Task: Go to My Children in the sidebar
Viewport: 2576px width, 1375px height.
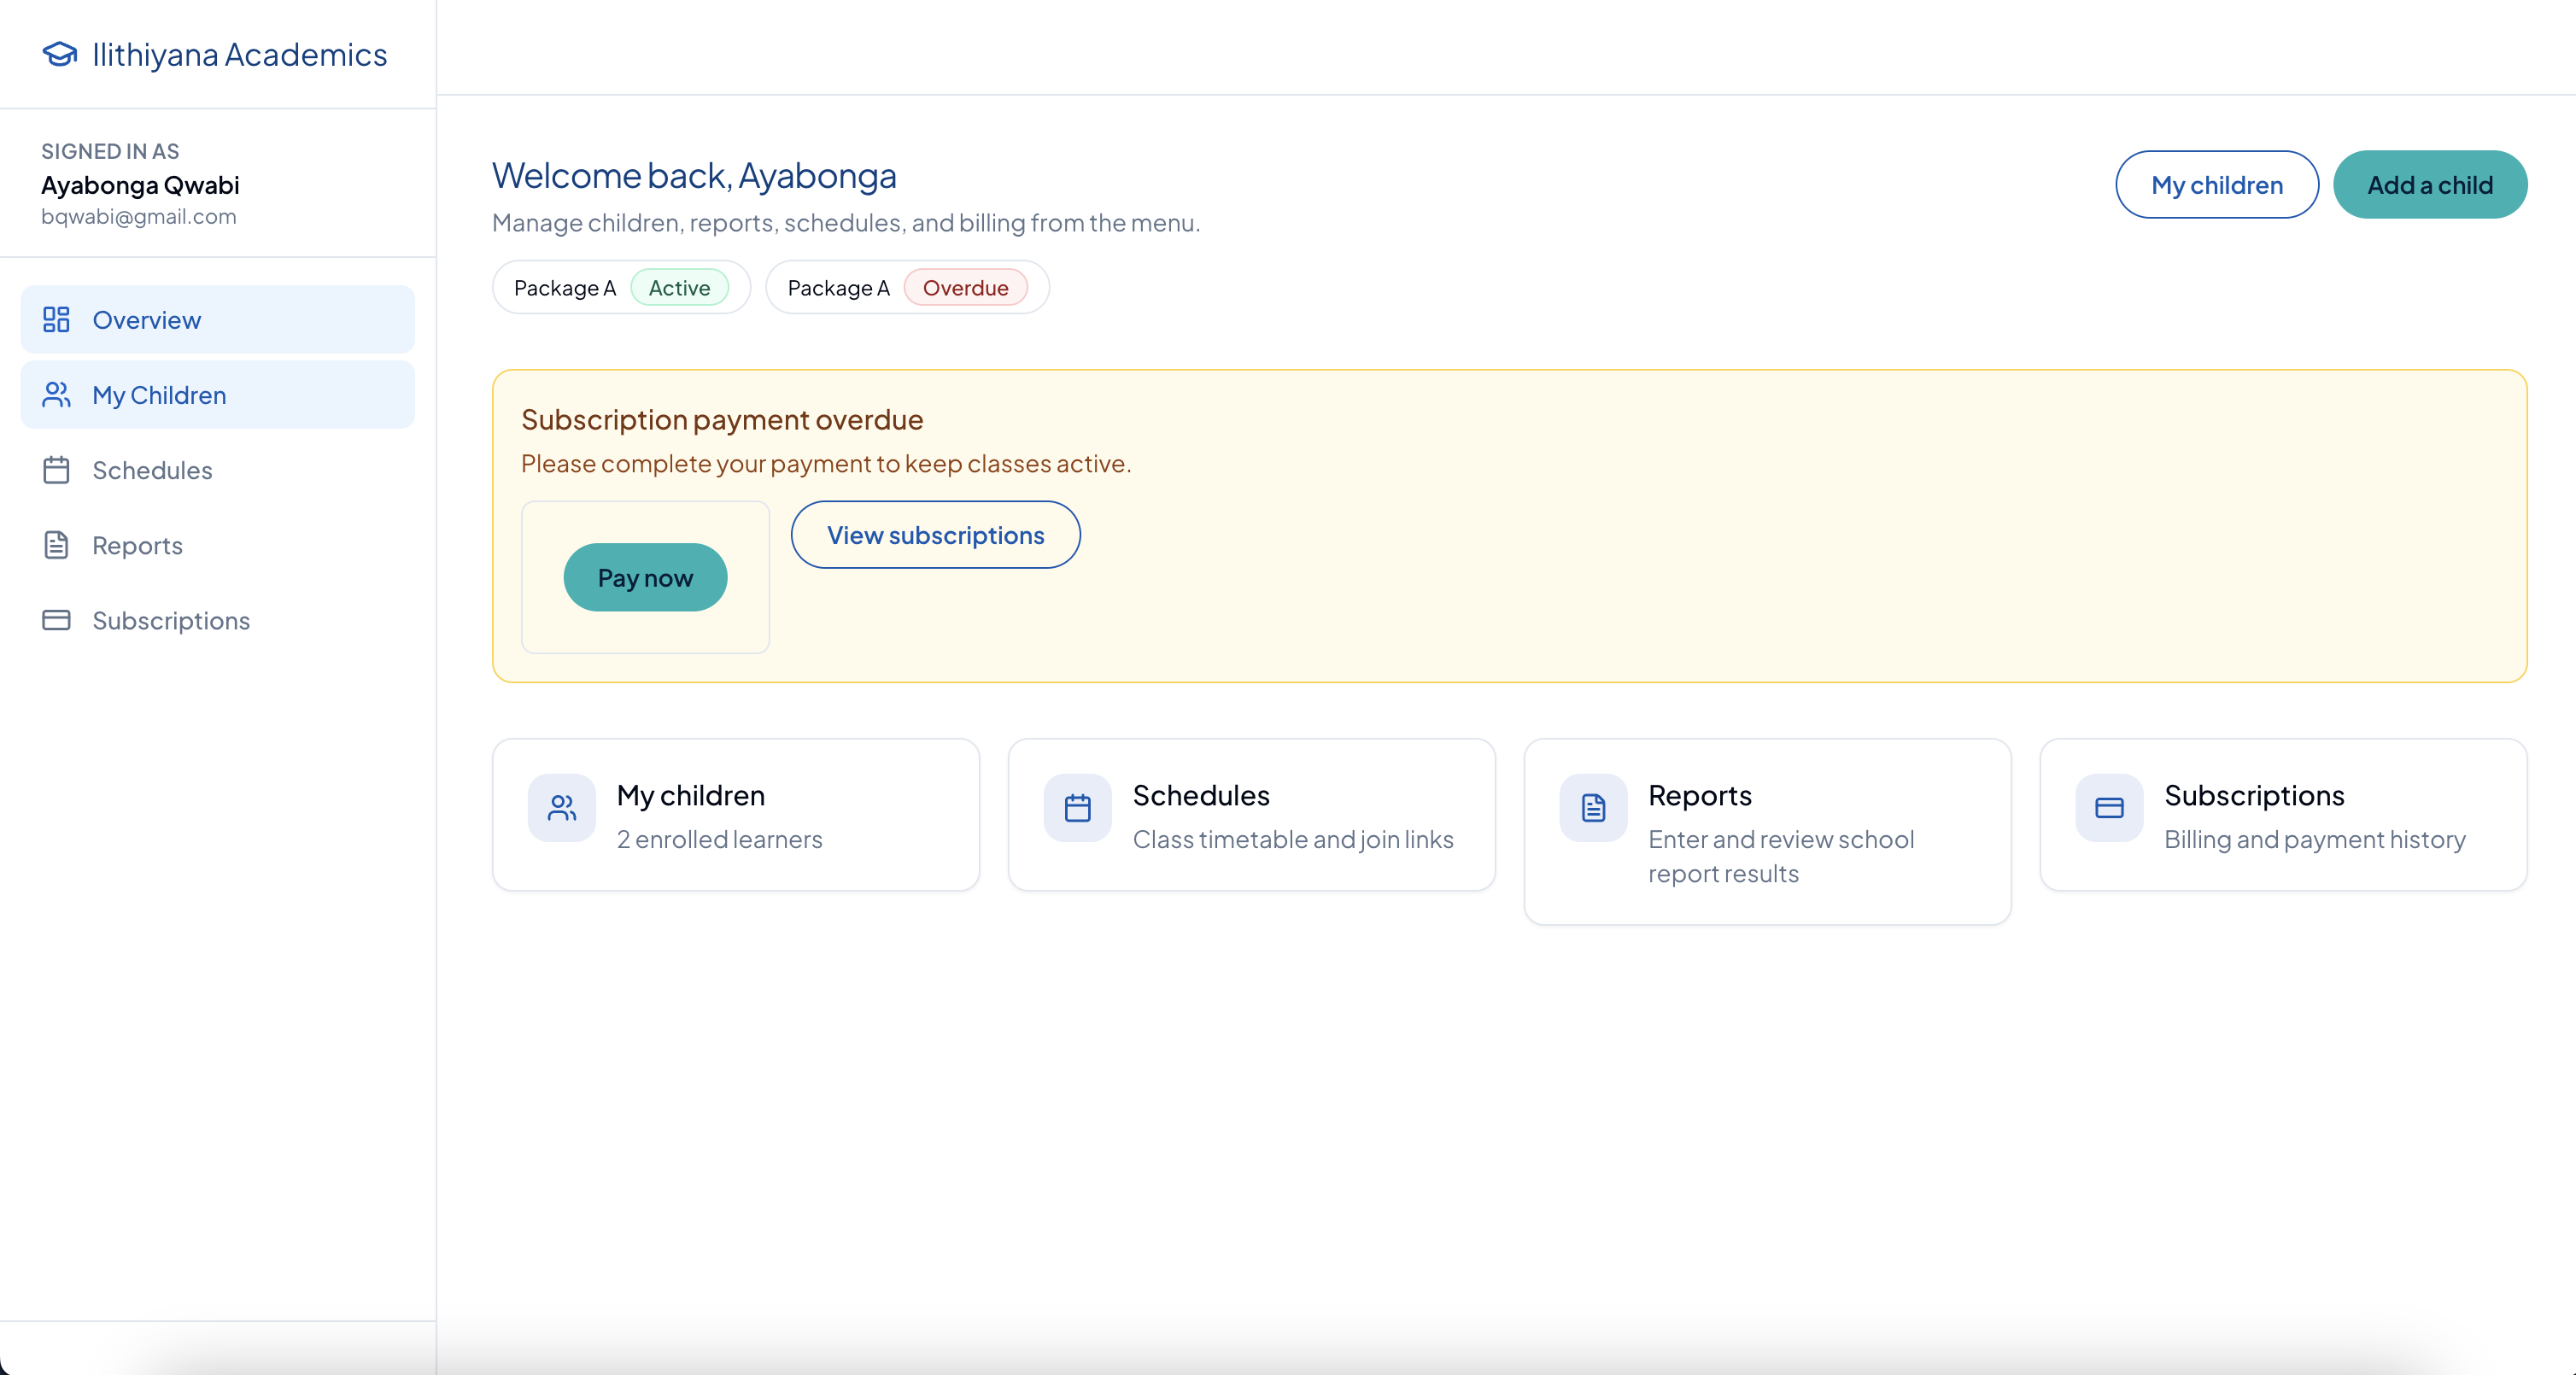Action: tap(218, 395)
